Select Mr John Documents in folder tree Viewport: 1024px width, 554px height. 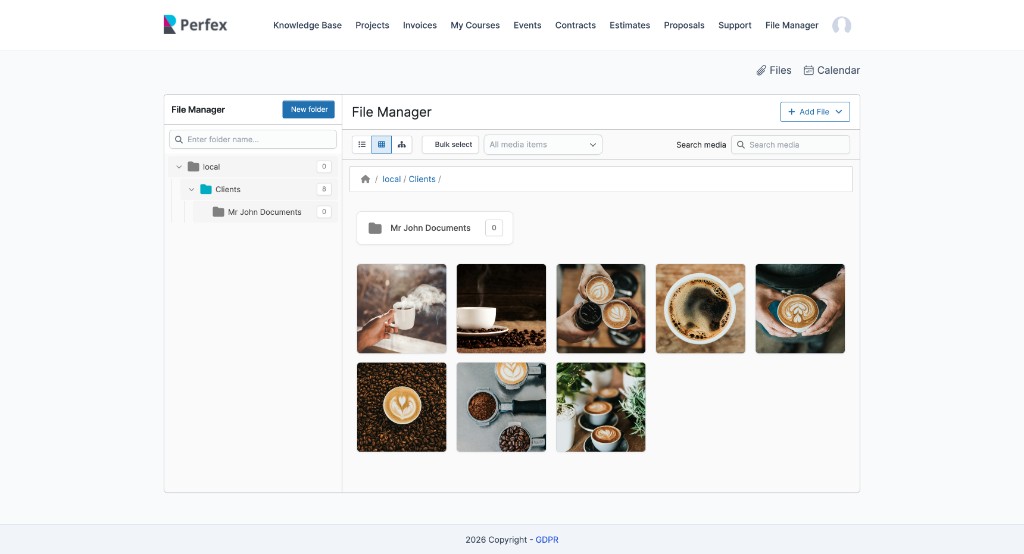click(264, 212)
